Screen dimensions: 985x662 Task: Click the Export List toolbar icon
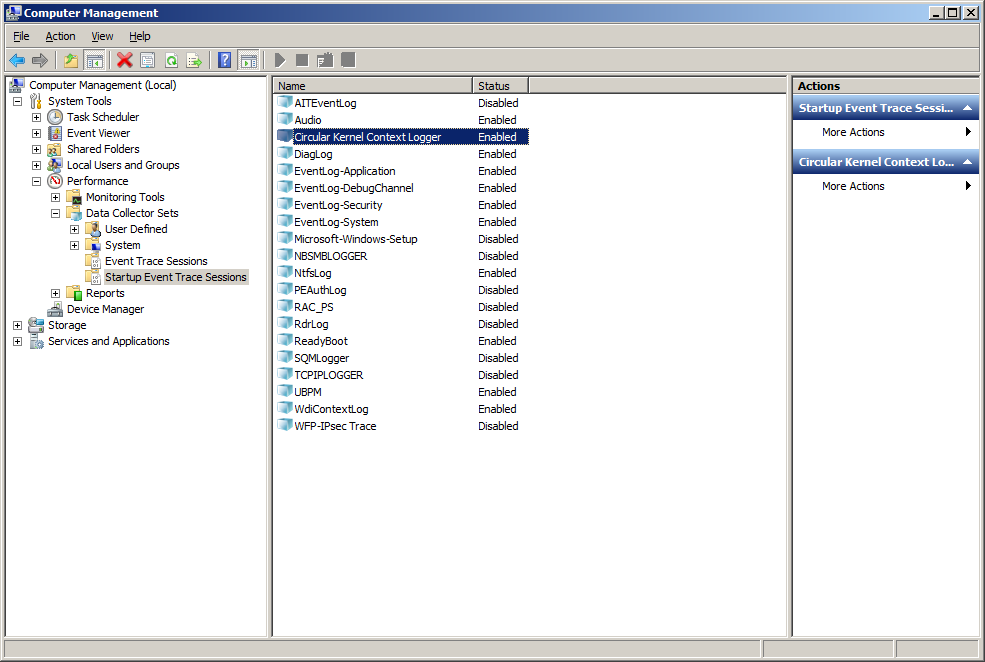[x=194, y=60]
